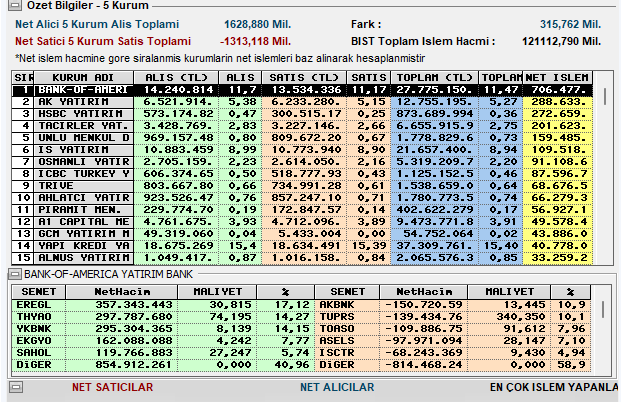The width and height of the screenshot is (621, 402).
Task: Open the EN ÇOK ISLEM YAPANLAR tab
Action: 554,387
